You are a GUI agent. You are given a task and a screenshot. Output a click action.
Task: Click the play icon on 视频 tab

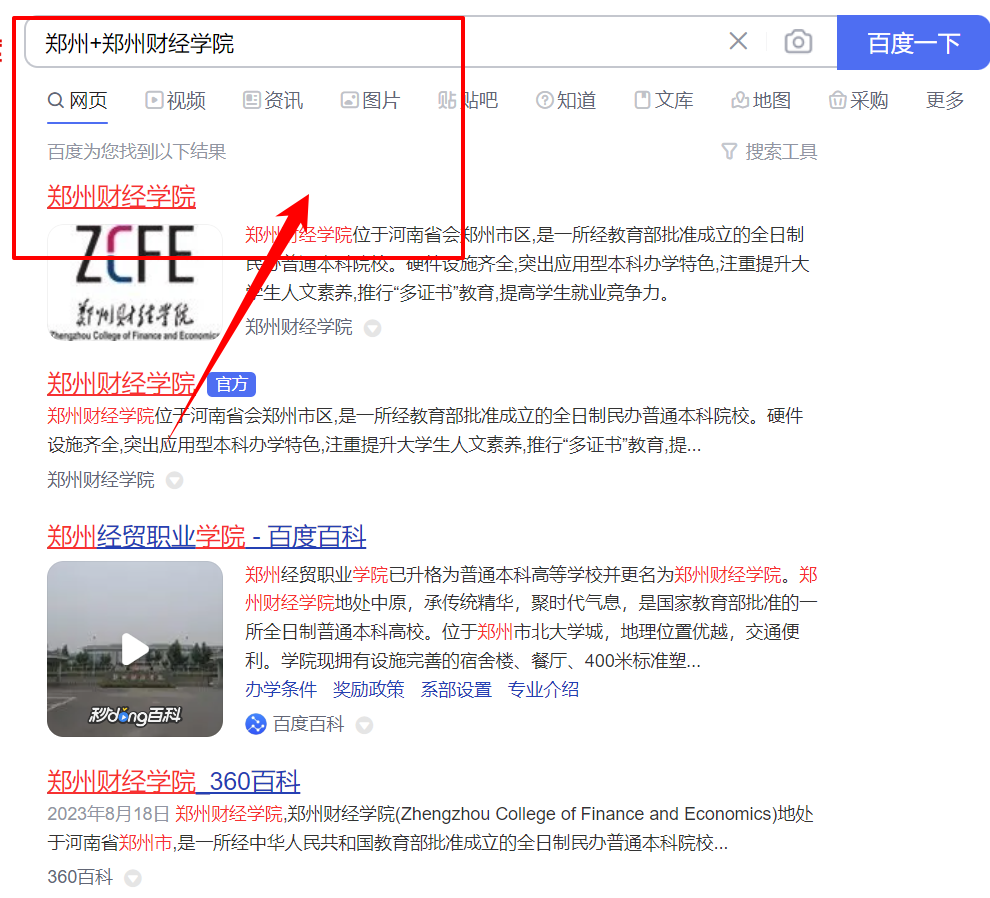pyautogui.click(x=154, y=100)
